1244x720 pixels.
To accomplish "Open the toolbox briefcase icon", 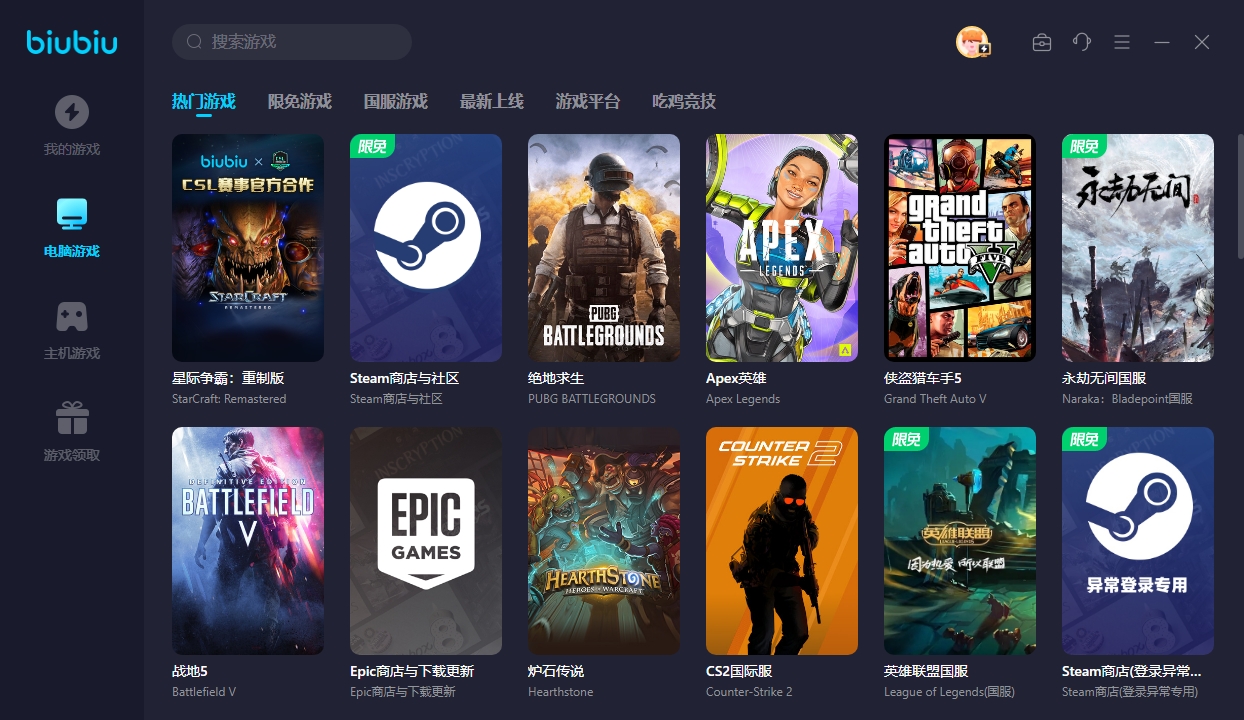I will click(x=1042, y=42).
